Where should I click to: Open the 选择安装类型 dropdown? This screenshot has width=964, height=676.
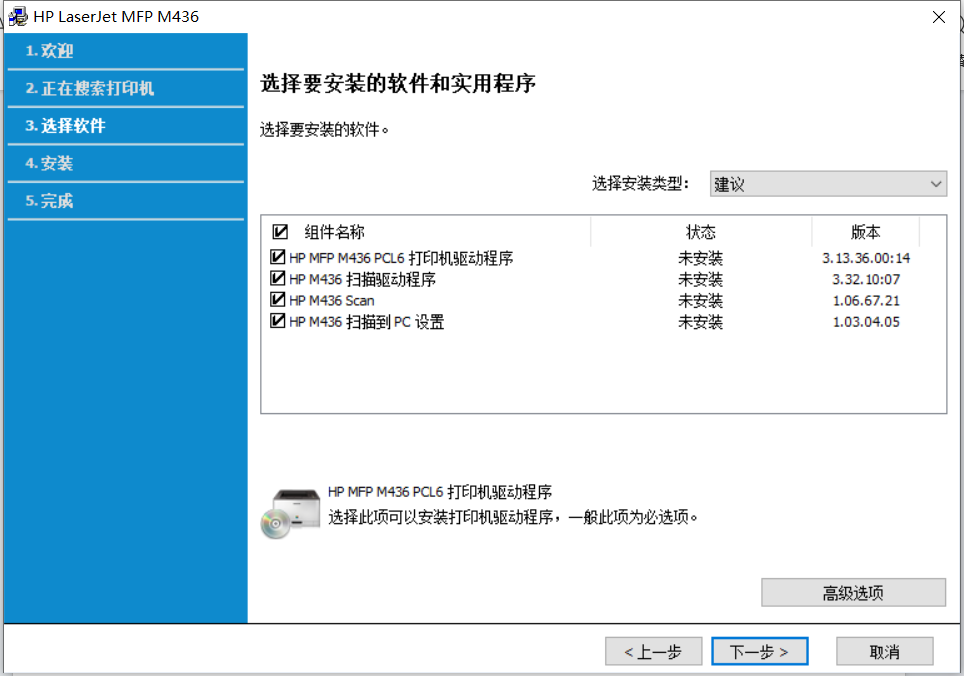point(827,184)
